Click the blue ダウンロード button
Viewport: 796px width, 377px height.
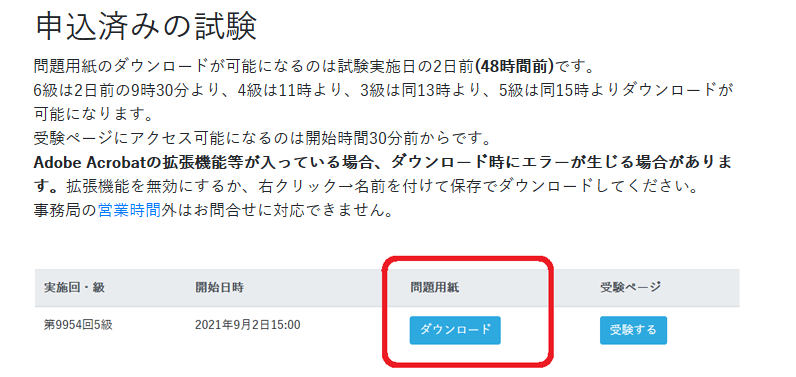455,330
